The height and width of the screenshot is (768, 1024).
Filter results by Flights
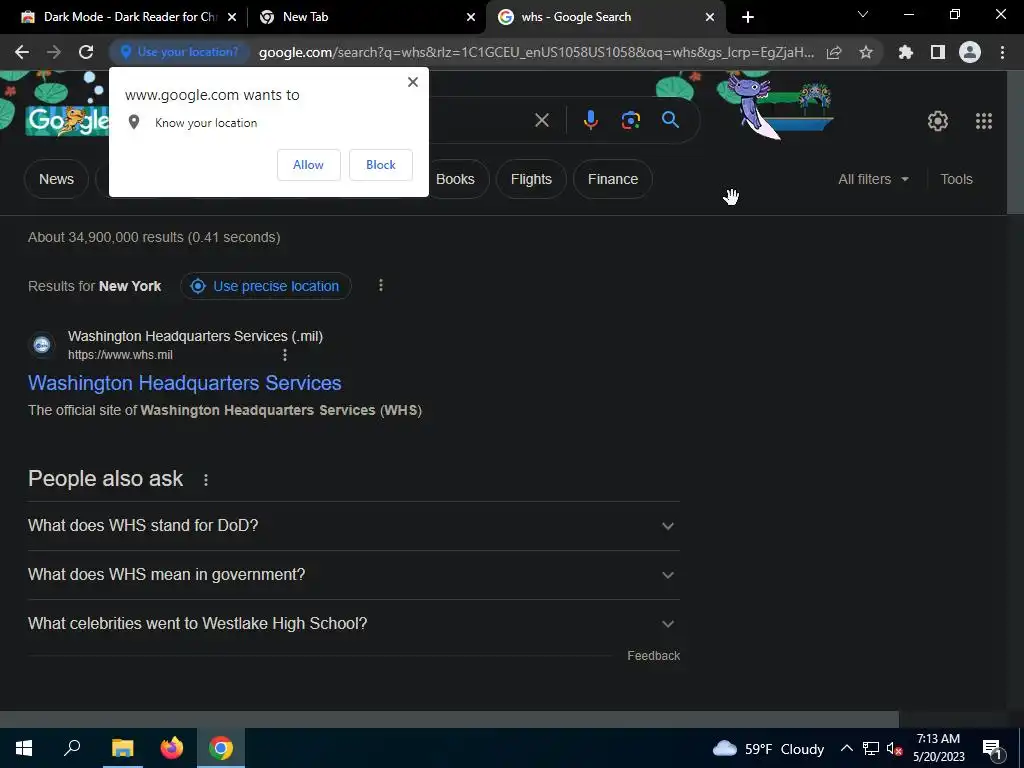click(531, 179)
